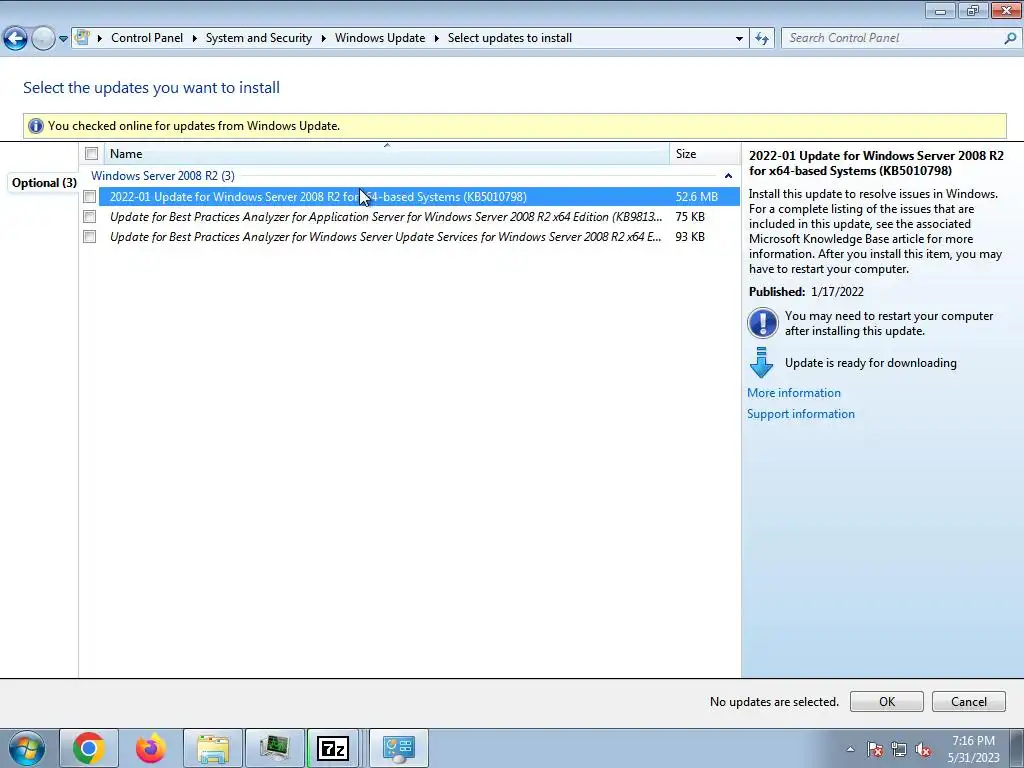Open the clock showing 7:16 PM
Screen dimensions: 1024x768
point(973,749)
